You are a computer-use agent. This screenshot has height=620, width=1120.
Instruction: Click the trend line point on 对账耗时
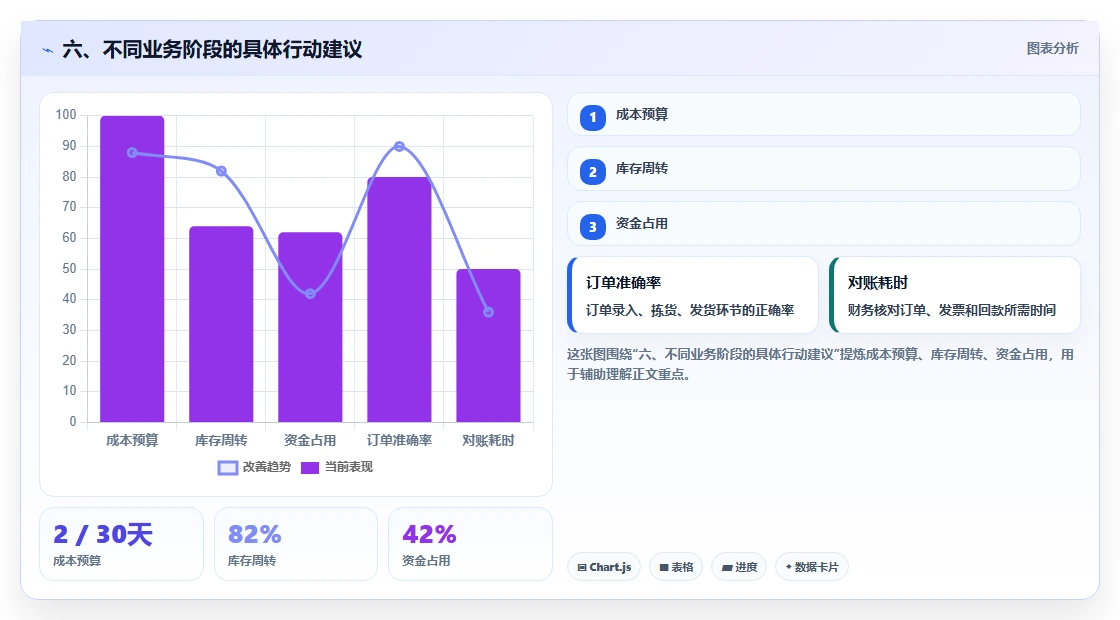[x=489, y=312]
